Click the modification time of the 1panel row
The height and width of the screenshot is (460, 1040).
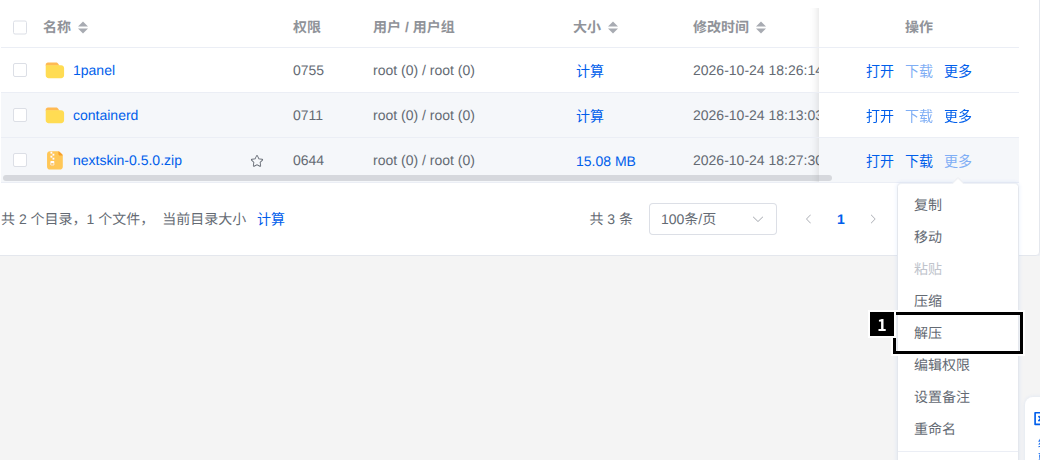756,70
